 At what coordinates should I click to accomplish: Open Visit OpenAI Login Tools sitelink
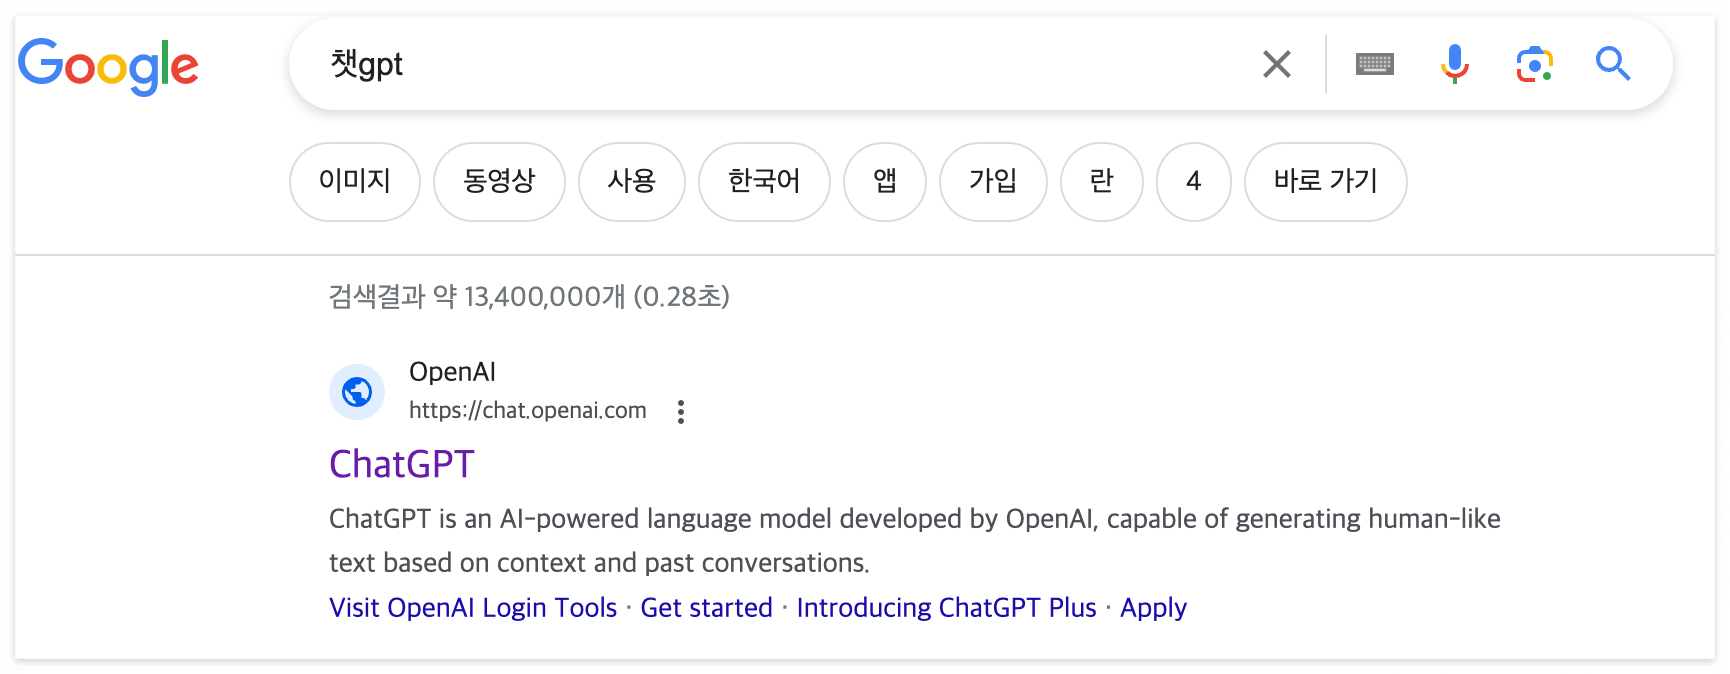[x=473, y=608]
